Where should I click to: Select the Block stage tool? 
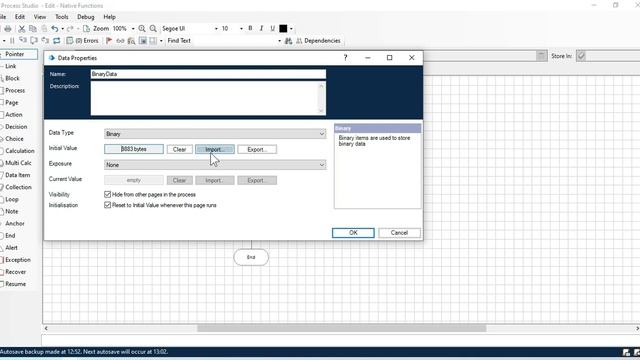(x=12, y=78)
